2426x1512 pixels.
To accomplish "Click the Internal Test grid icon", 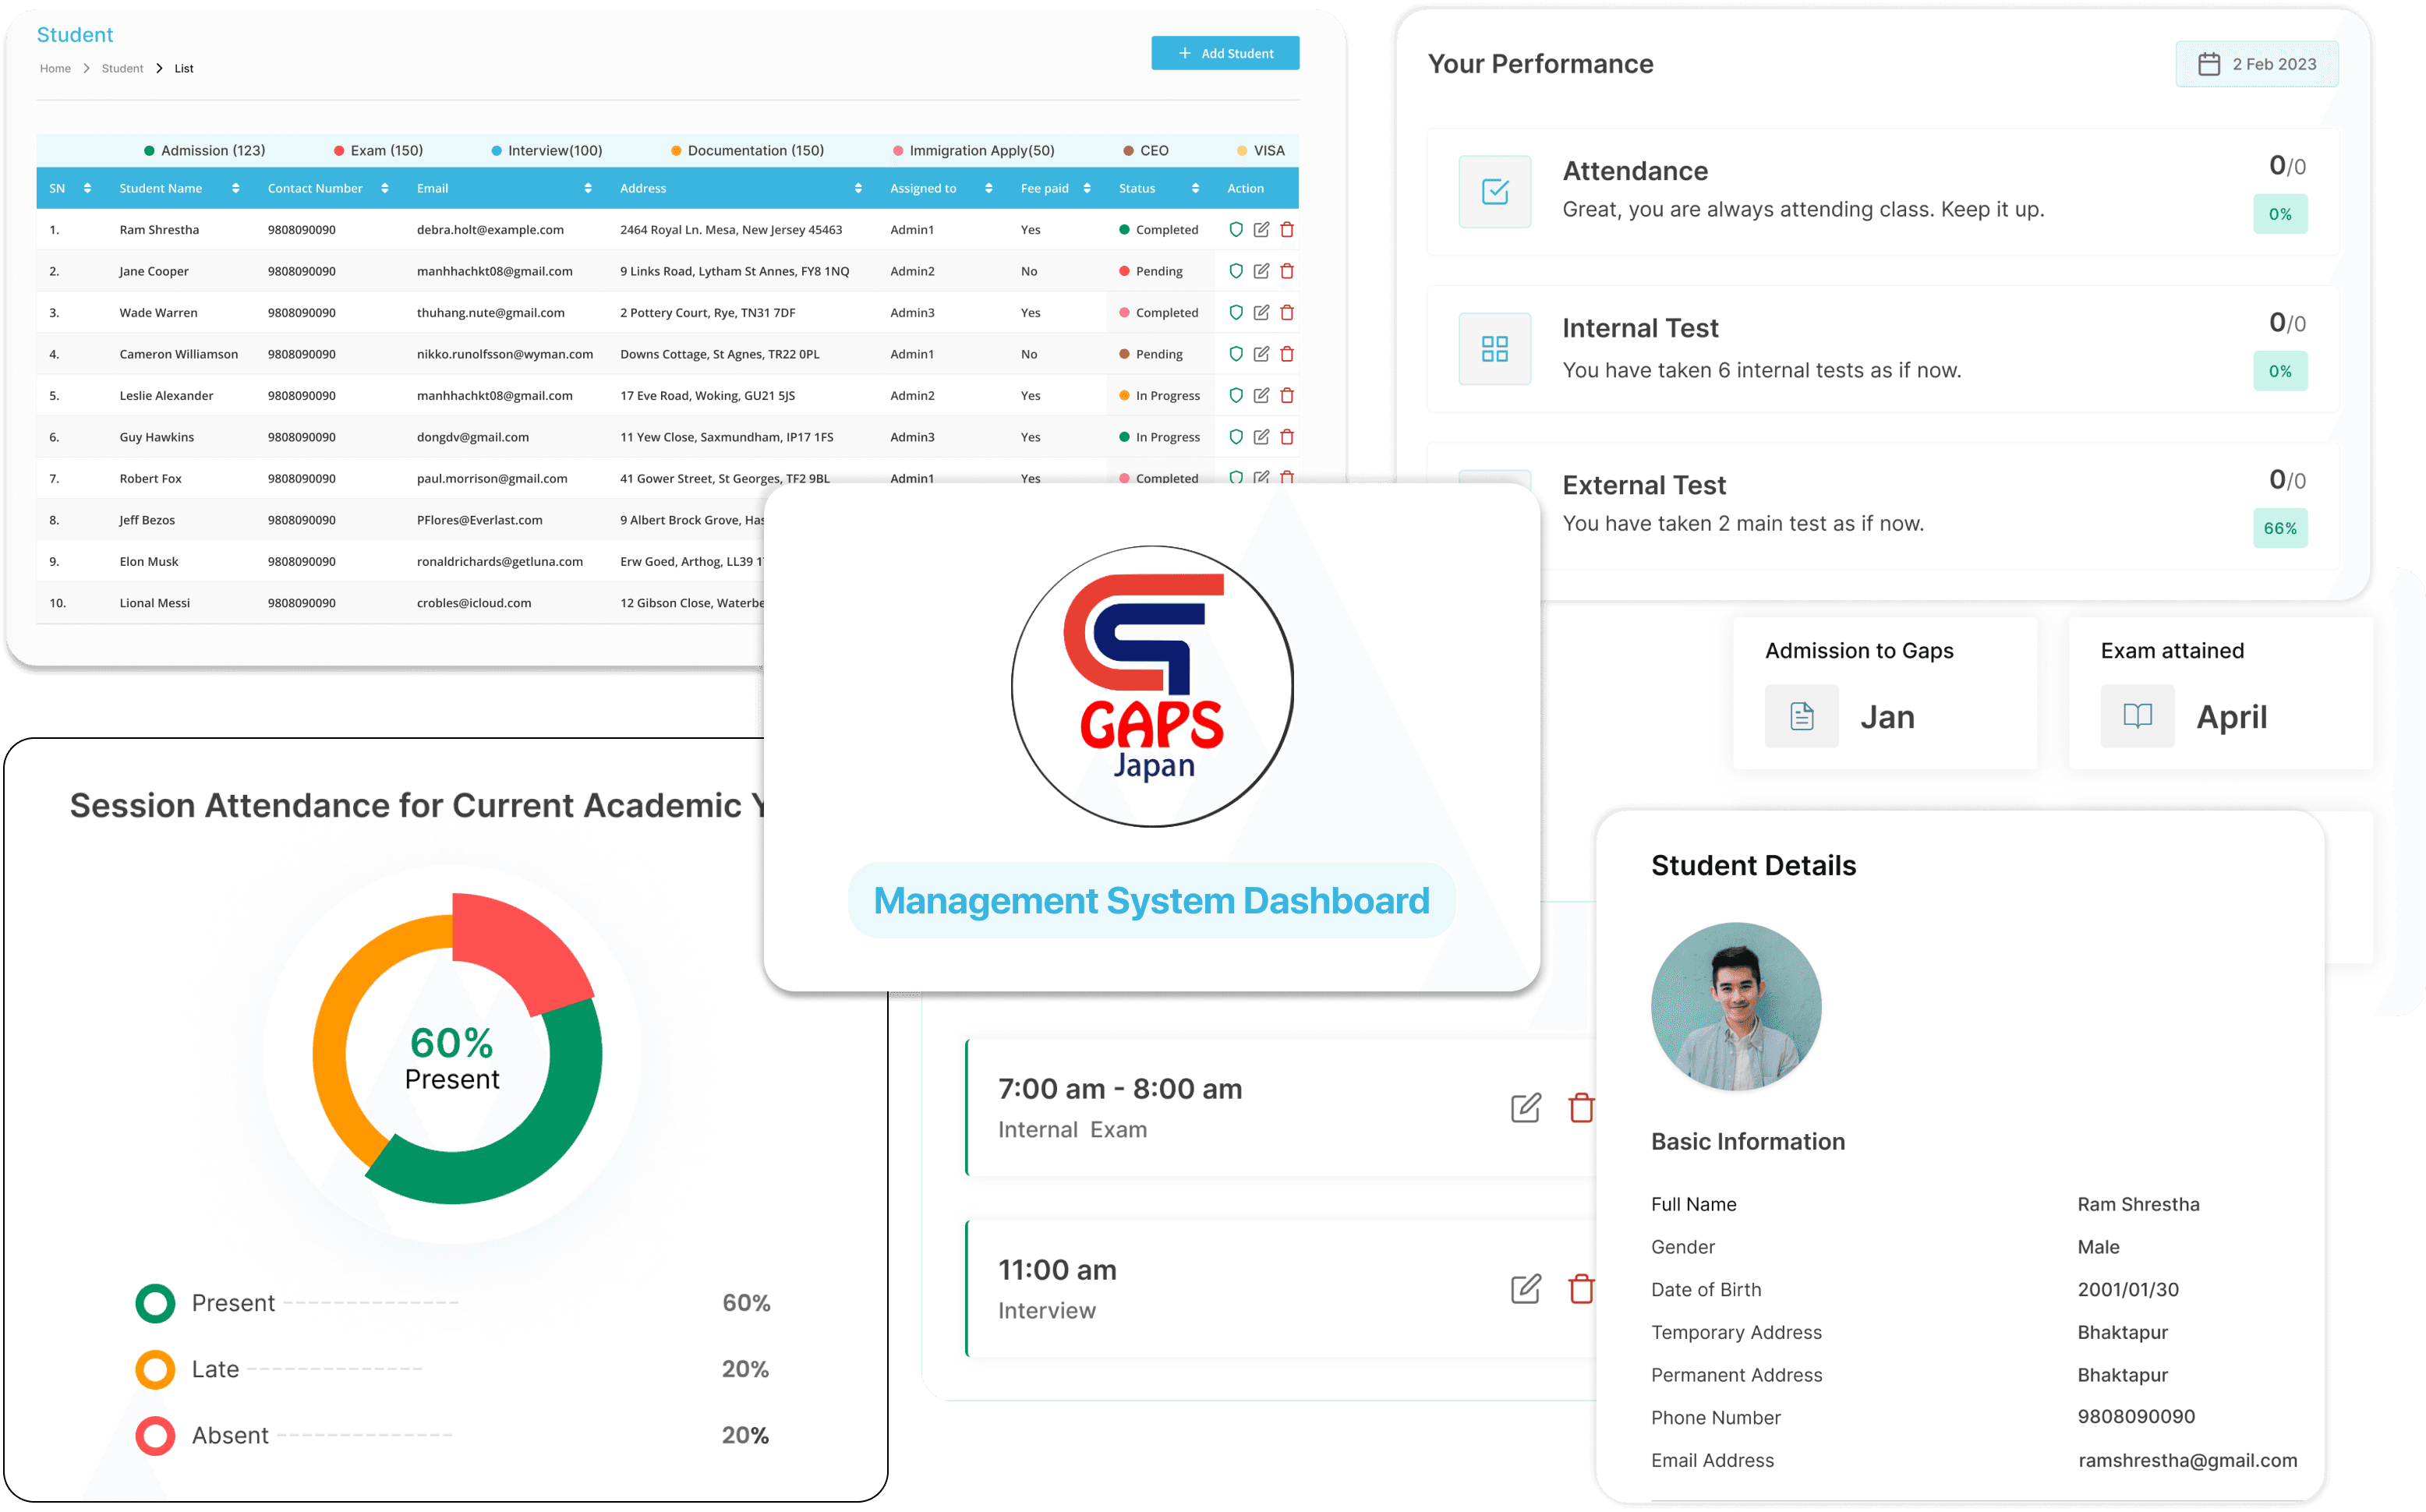I will pyautogui.click(x=1495, y=349).
